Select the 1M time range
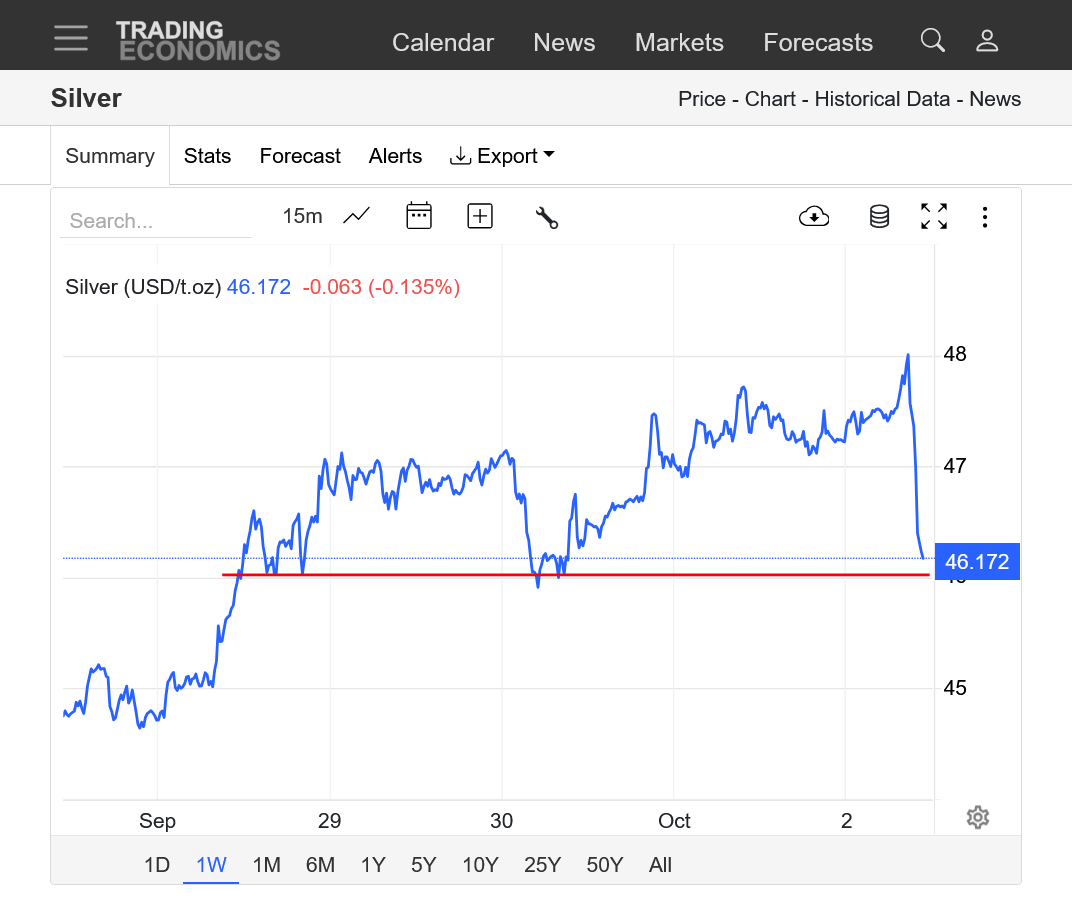 pos(266,865)
